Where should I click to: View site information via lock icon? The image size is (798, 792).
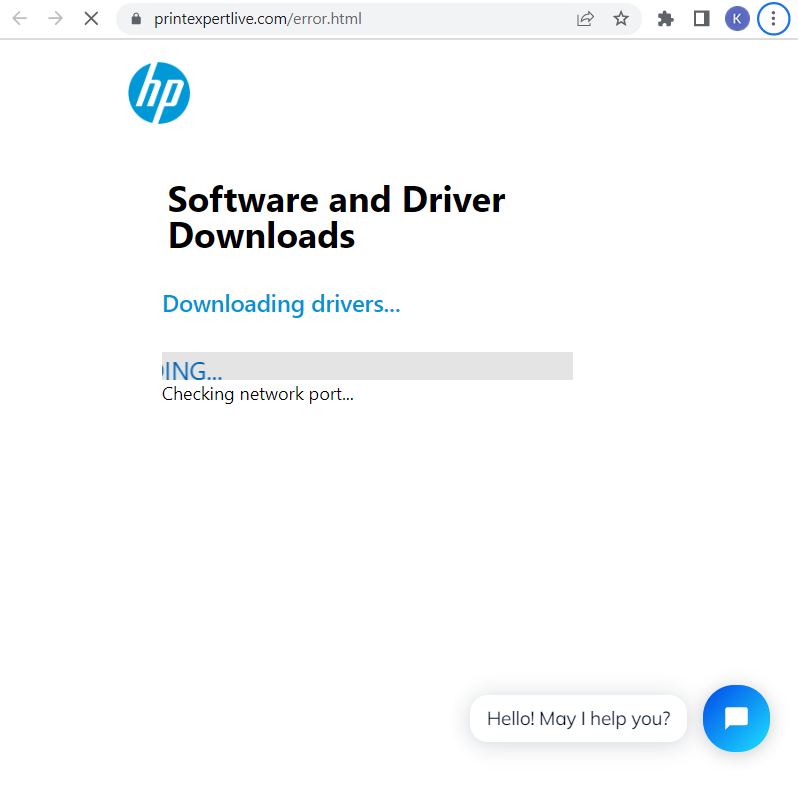[137, 19]
